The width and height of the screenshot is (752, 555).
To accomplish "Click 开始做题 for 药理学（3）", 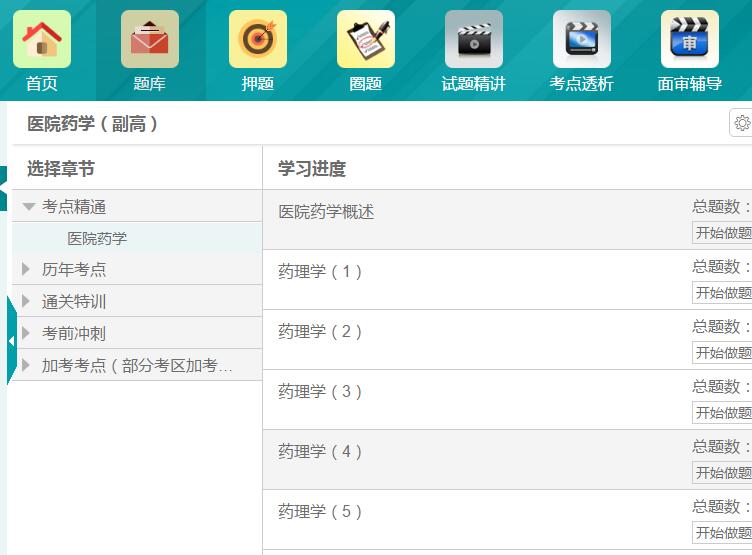I will [x=724, y=413].
